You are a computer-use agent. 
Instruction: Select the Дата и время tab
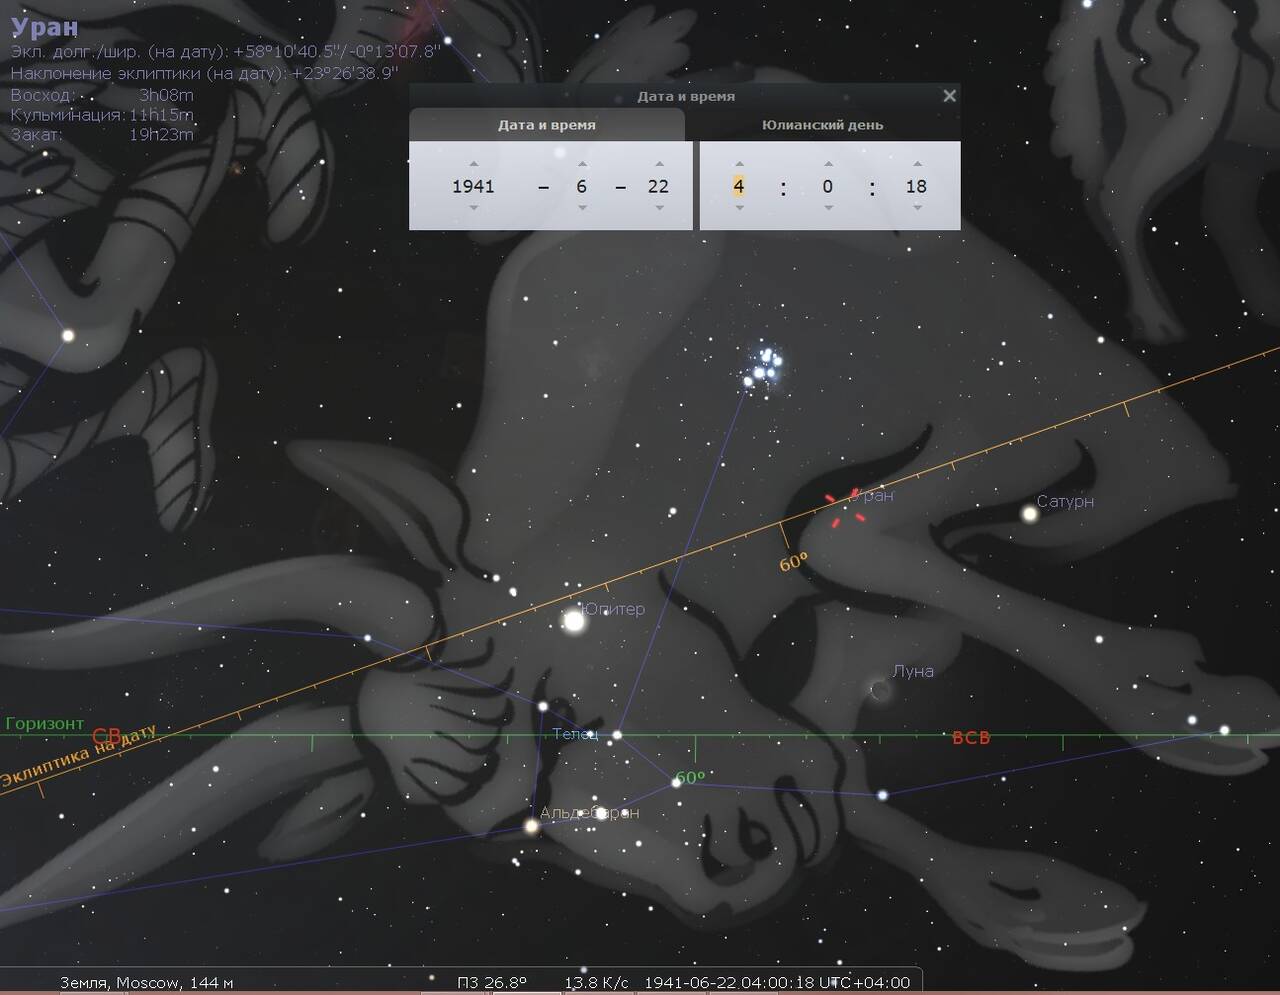pyautogui.click(x=547, y=125)
